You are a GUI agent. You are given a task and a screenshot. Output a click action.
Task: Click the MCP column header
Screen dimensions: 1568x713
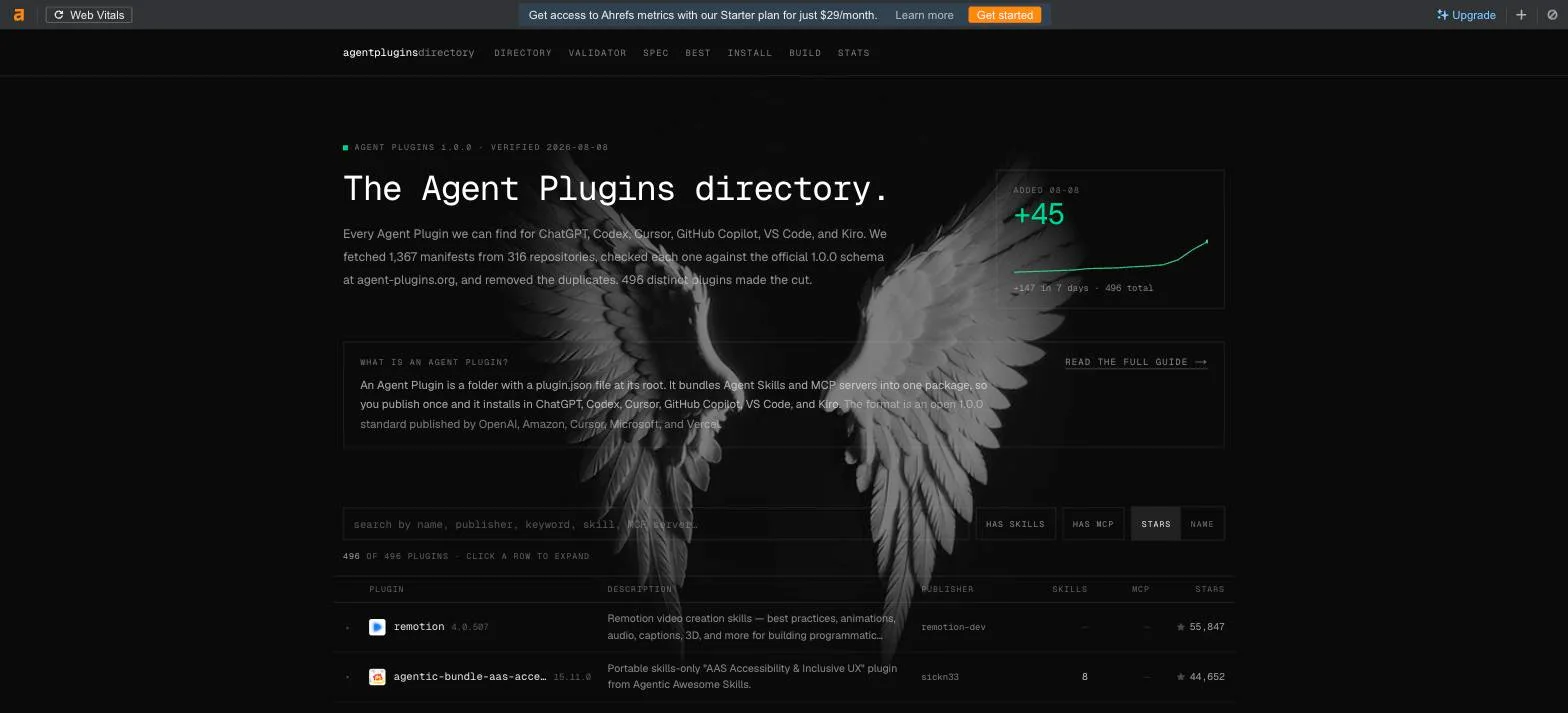[1141, 589]
